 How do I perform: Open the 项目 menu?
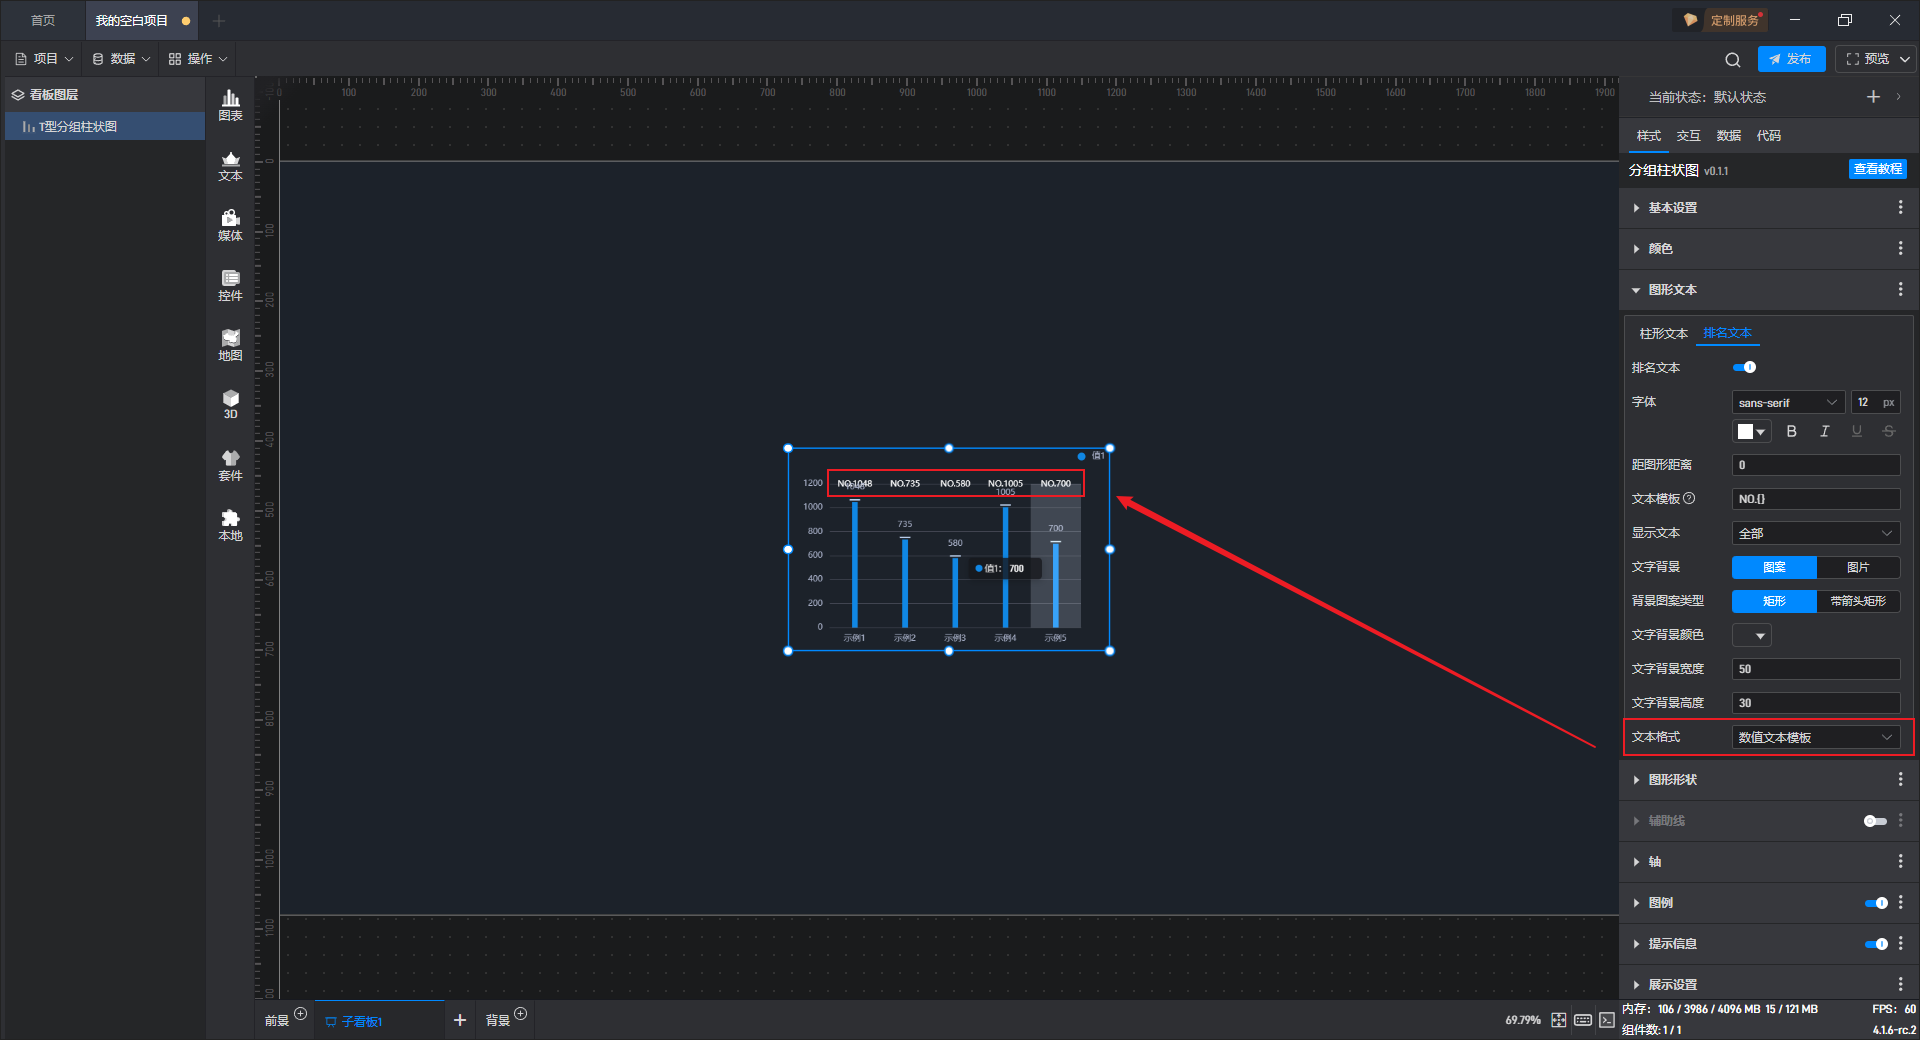(44, 59)
